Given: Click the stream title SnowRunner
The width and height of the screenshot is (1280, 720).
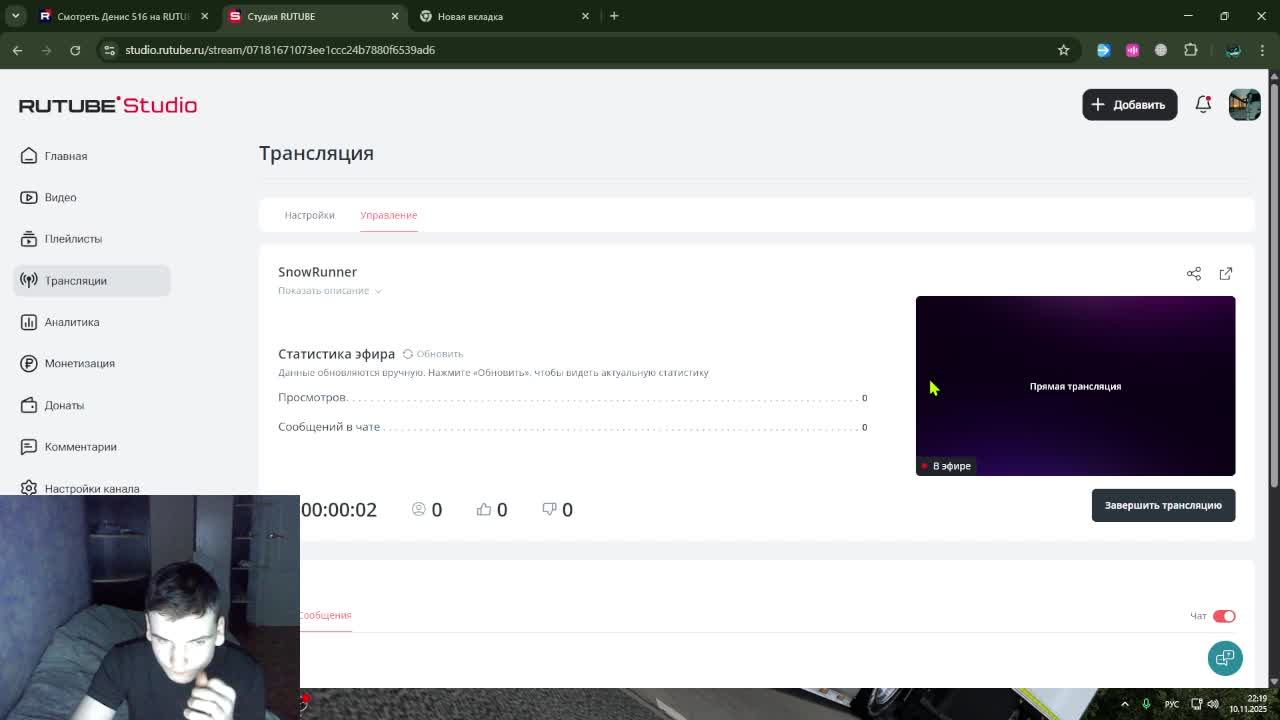Looking at the screenshot, I should [317, 272].
